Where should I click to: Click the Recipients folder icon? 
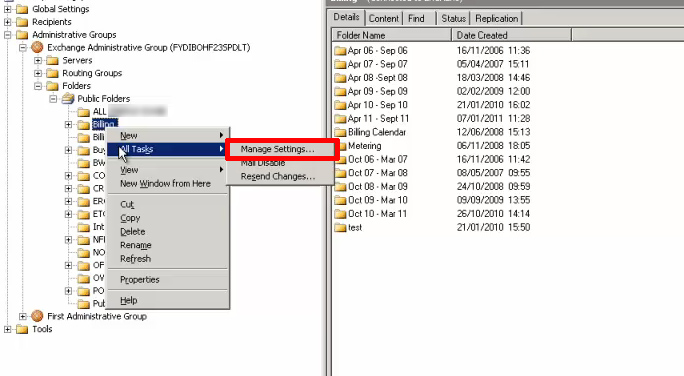pos(22,22)
